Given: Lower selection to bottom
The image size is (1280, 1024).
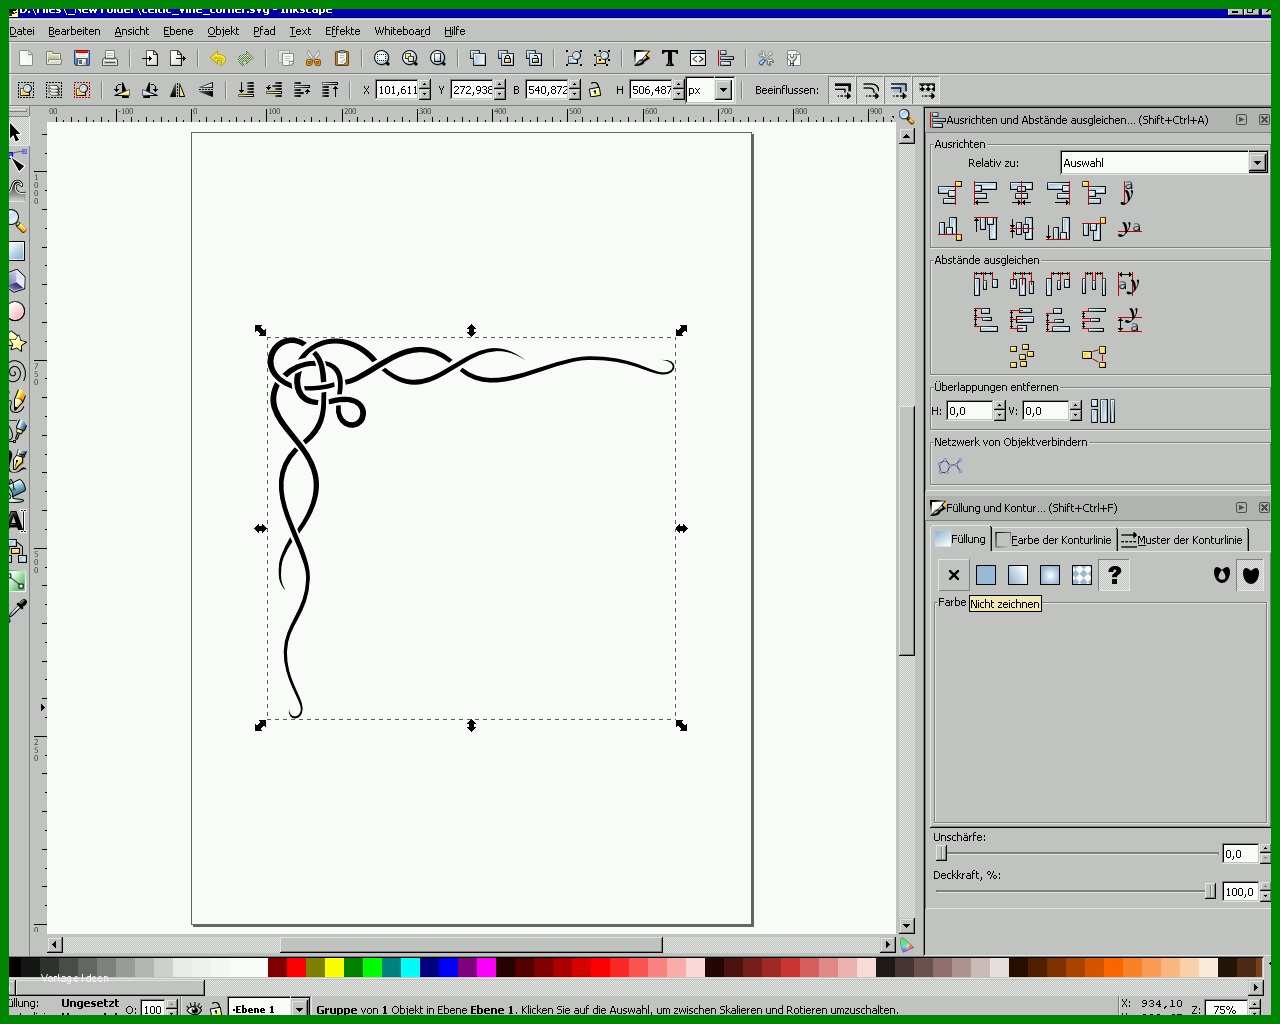Looking at the screenshot, I should [246, 90].
